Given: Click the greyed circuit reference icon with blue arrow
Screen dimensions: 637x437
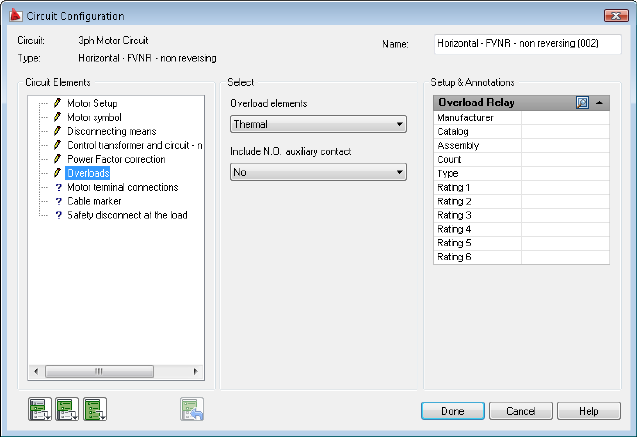Looking at the screenshot, I should (192, 408).
